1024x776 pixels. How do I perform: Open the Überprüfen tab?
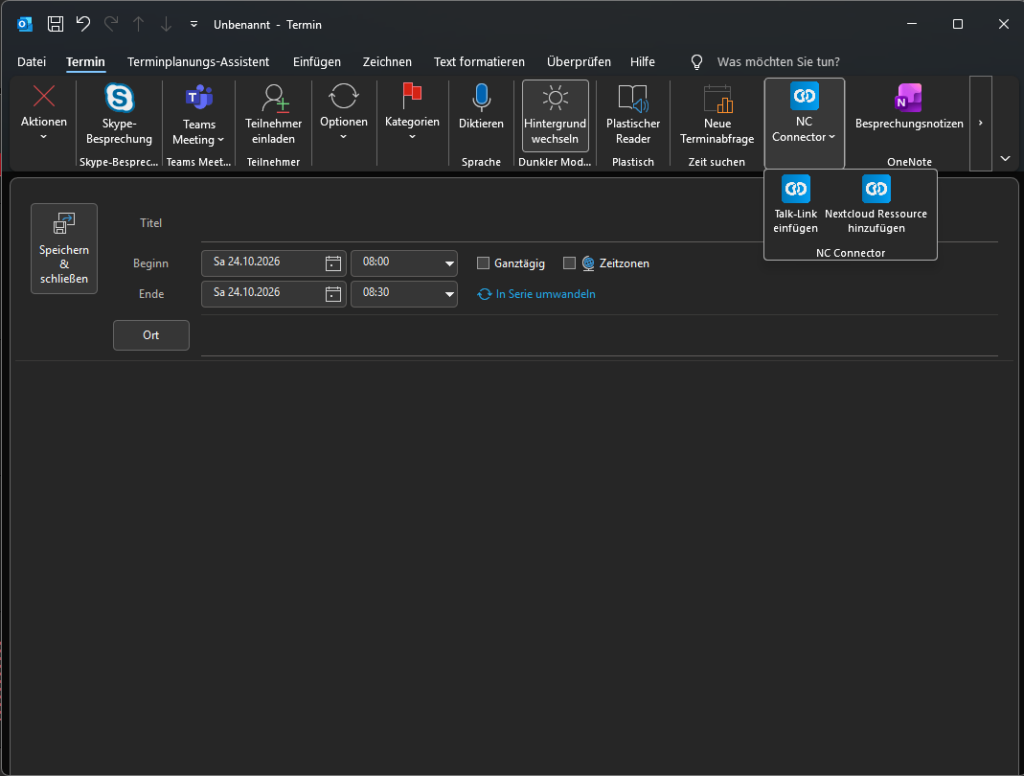click(x=579, y=62)
